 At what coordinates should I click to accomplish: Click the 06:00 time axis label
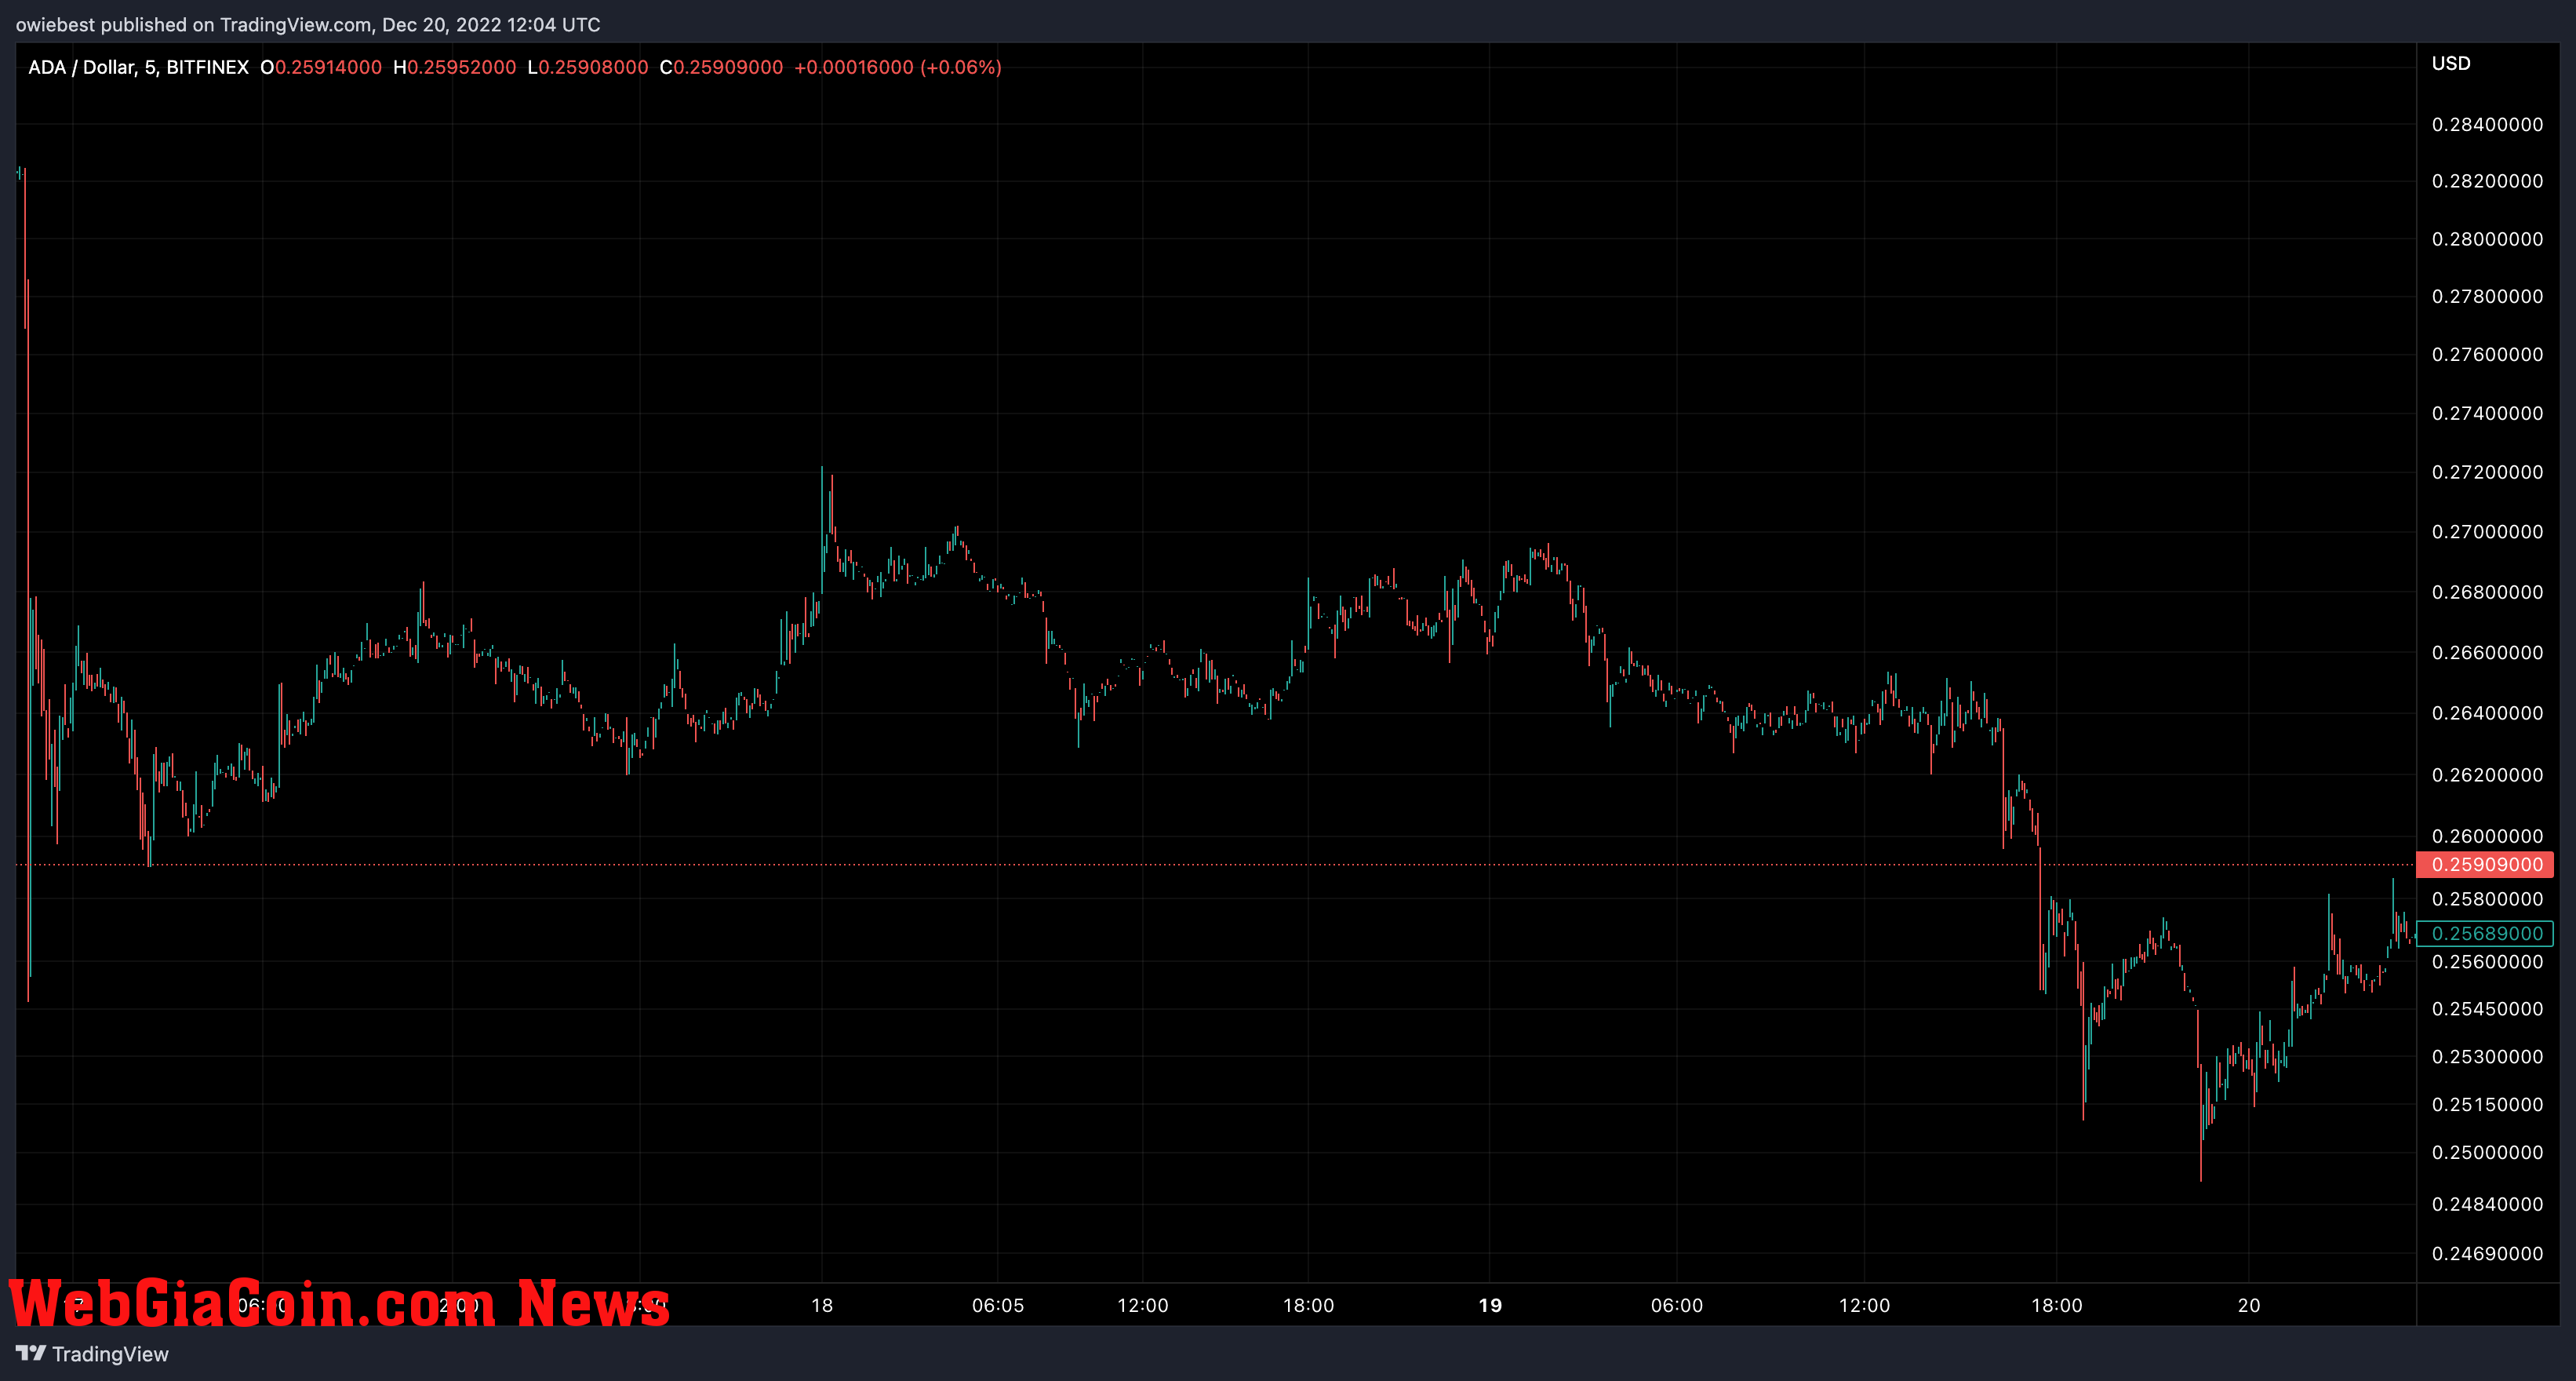pos(1677,1305)
